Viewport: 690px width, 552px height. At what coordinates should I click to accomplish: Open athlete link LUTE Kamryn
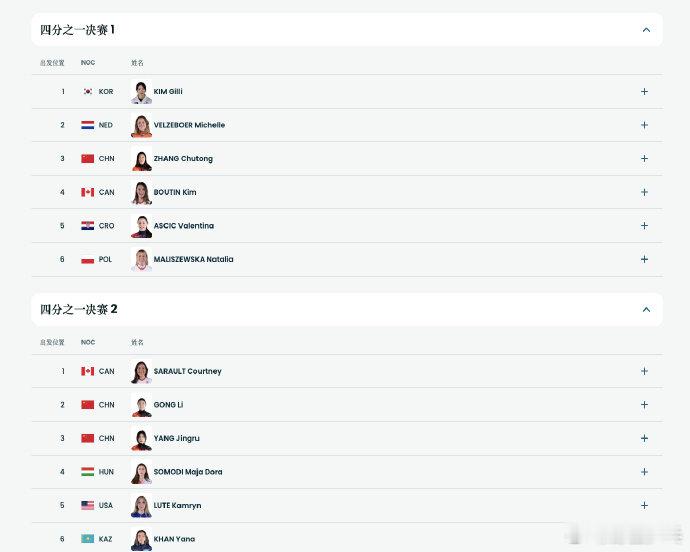[x=177, y=506]
